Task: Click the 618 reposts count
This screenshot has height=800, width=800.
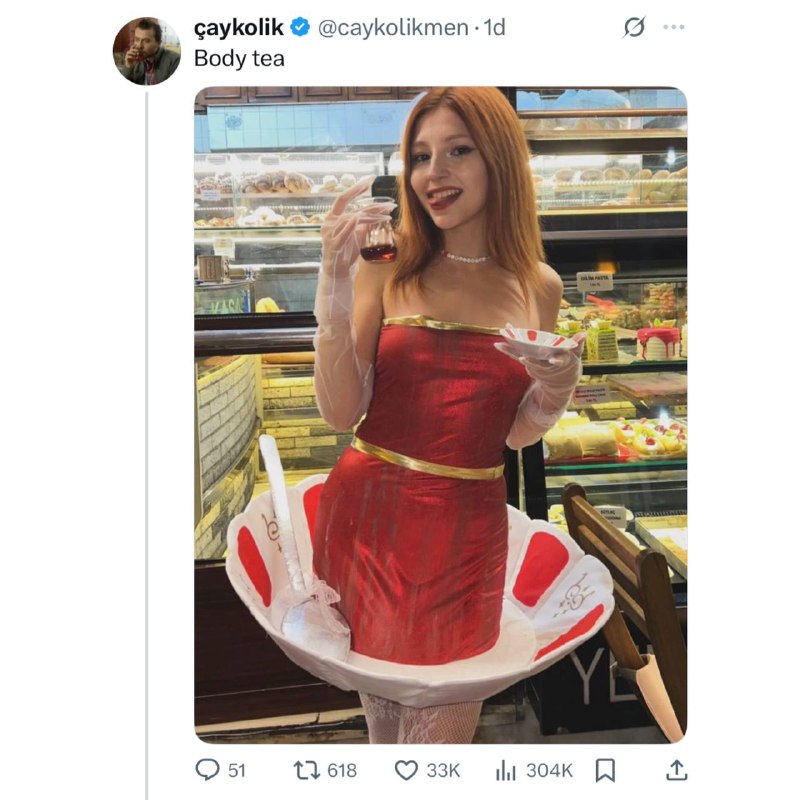Action: point(342,770)
